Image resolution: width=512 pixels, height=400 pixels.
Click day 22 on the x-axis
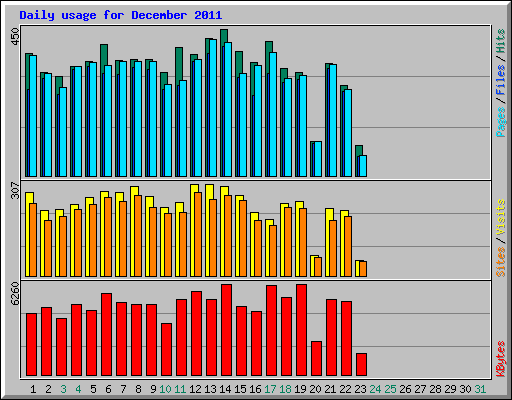[345, 389]
